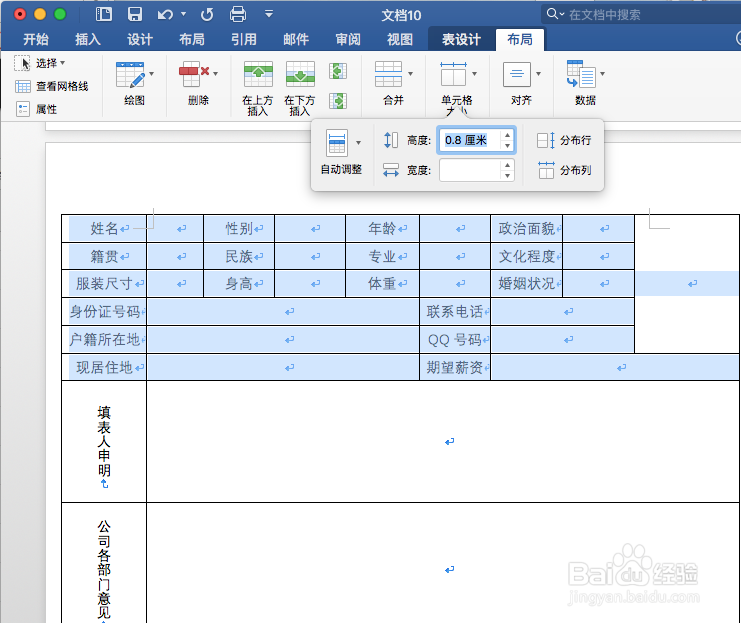Click the 单元格大小 cell size icon
The width and height of the screenshot is (741, 623).
coord(453,74)
